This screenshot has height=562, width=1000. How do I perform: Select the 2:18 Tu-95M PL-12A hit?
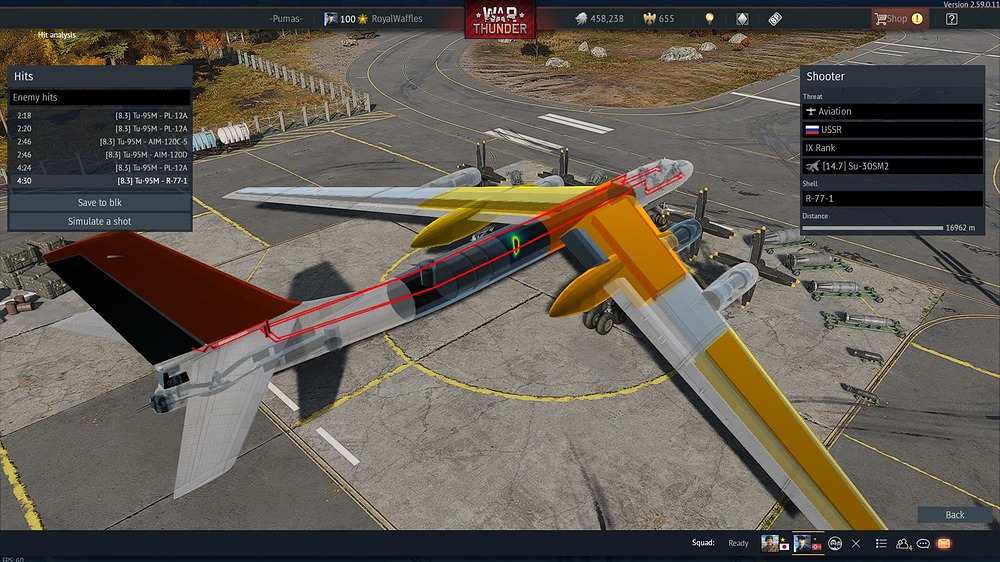coord(99,115)
